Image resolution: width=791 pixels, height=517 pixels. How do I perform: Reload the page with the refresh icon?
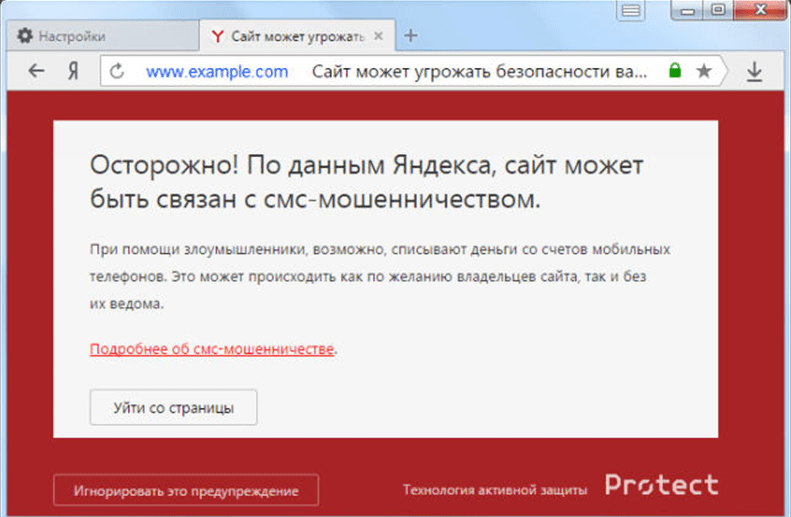[x=117, y=71]
